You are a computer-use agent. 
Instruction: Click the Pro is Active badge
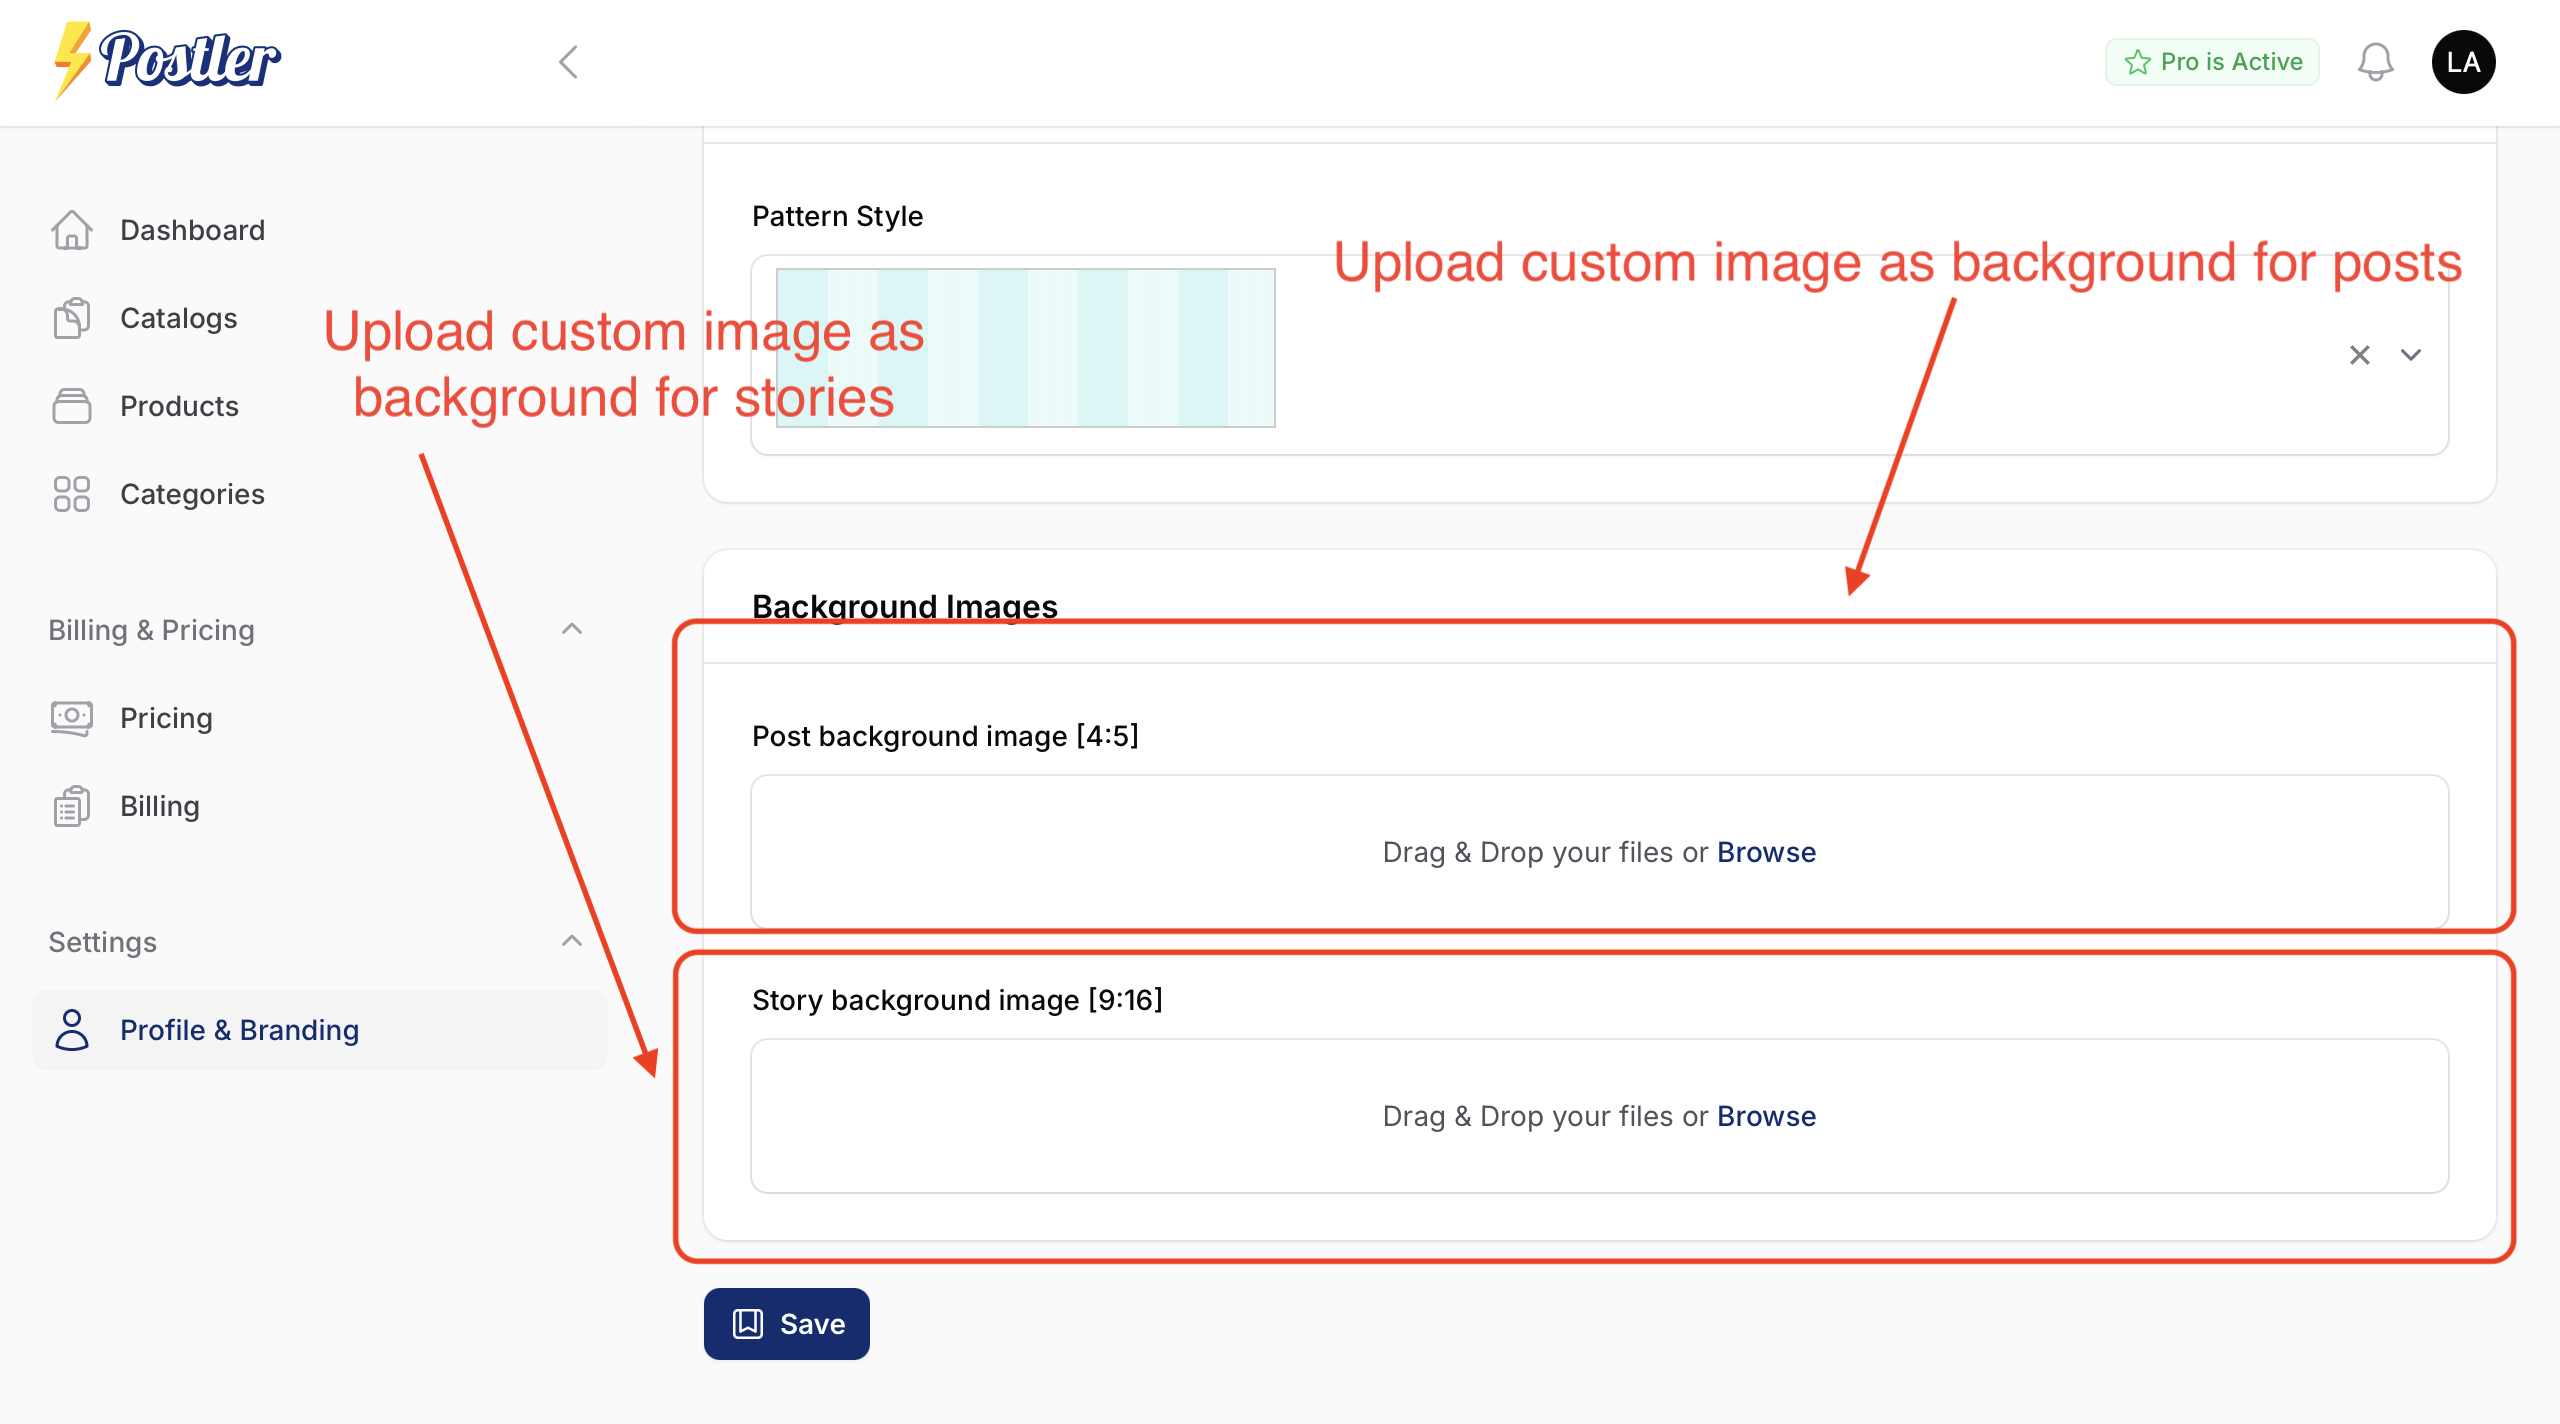point(2212,62)
